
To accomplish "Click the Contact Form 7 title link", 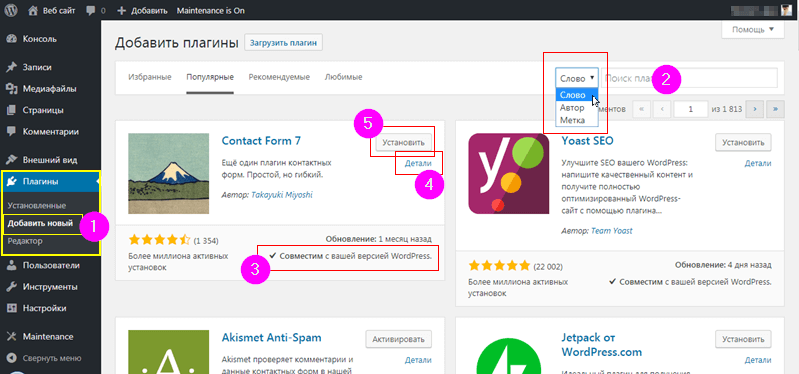I will click(261, 141).
